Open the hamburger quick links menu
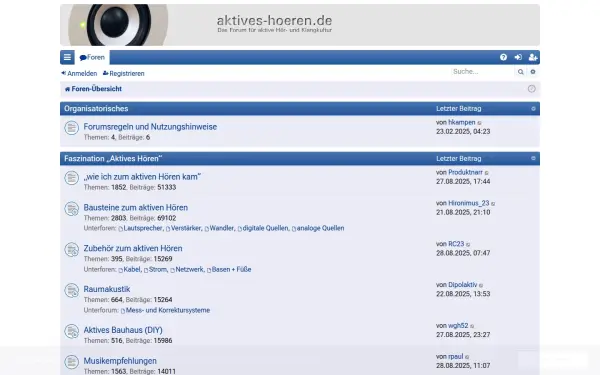Image resolution: width=600 pixels, height=375 pixels. pos(67,57)
